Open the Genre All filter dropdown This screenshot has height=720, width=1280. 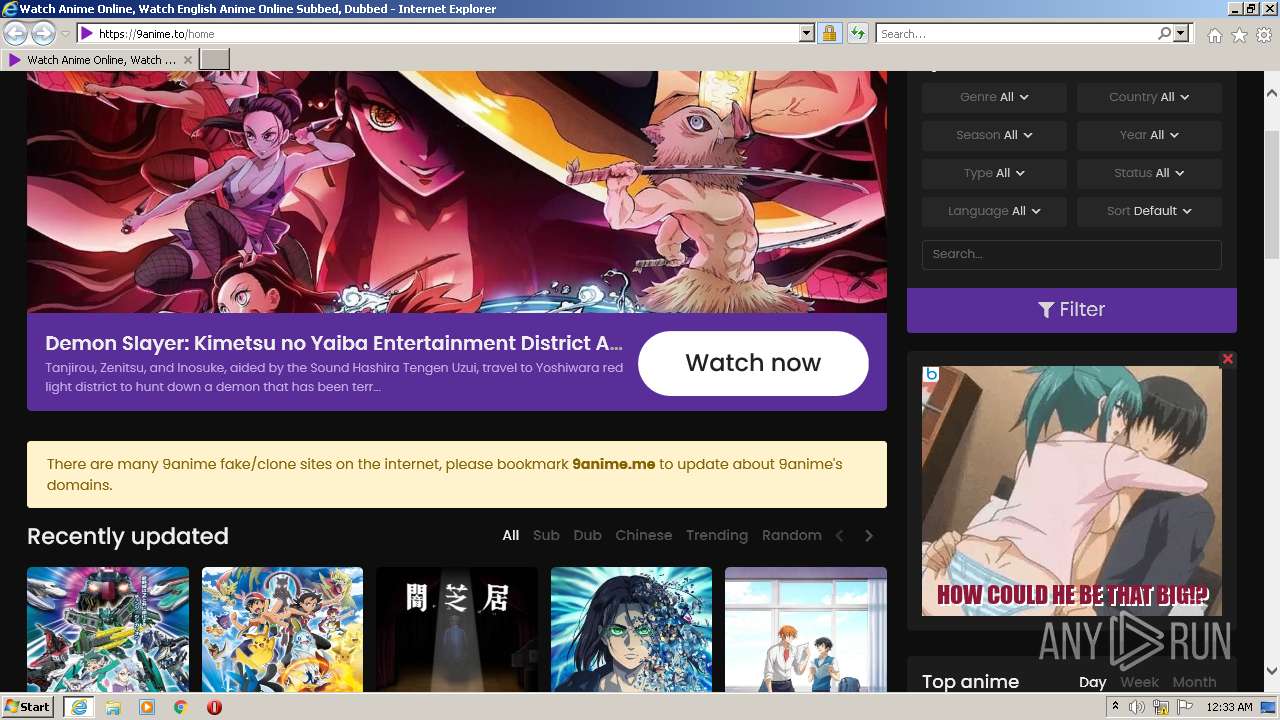994,97
